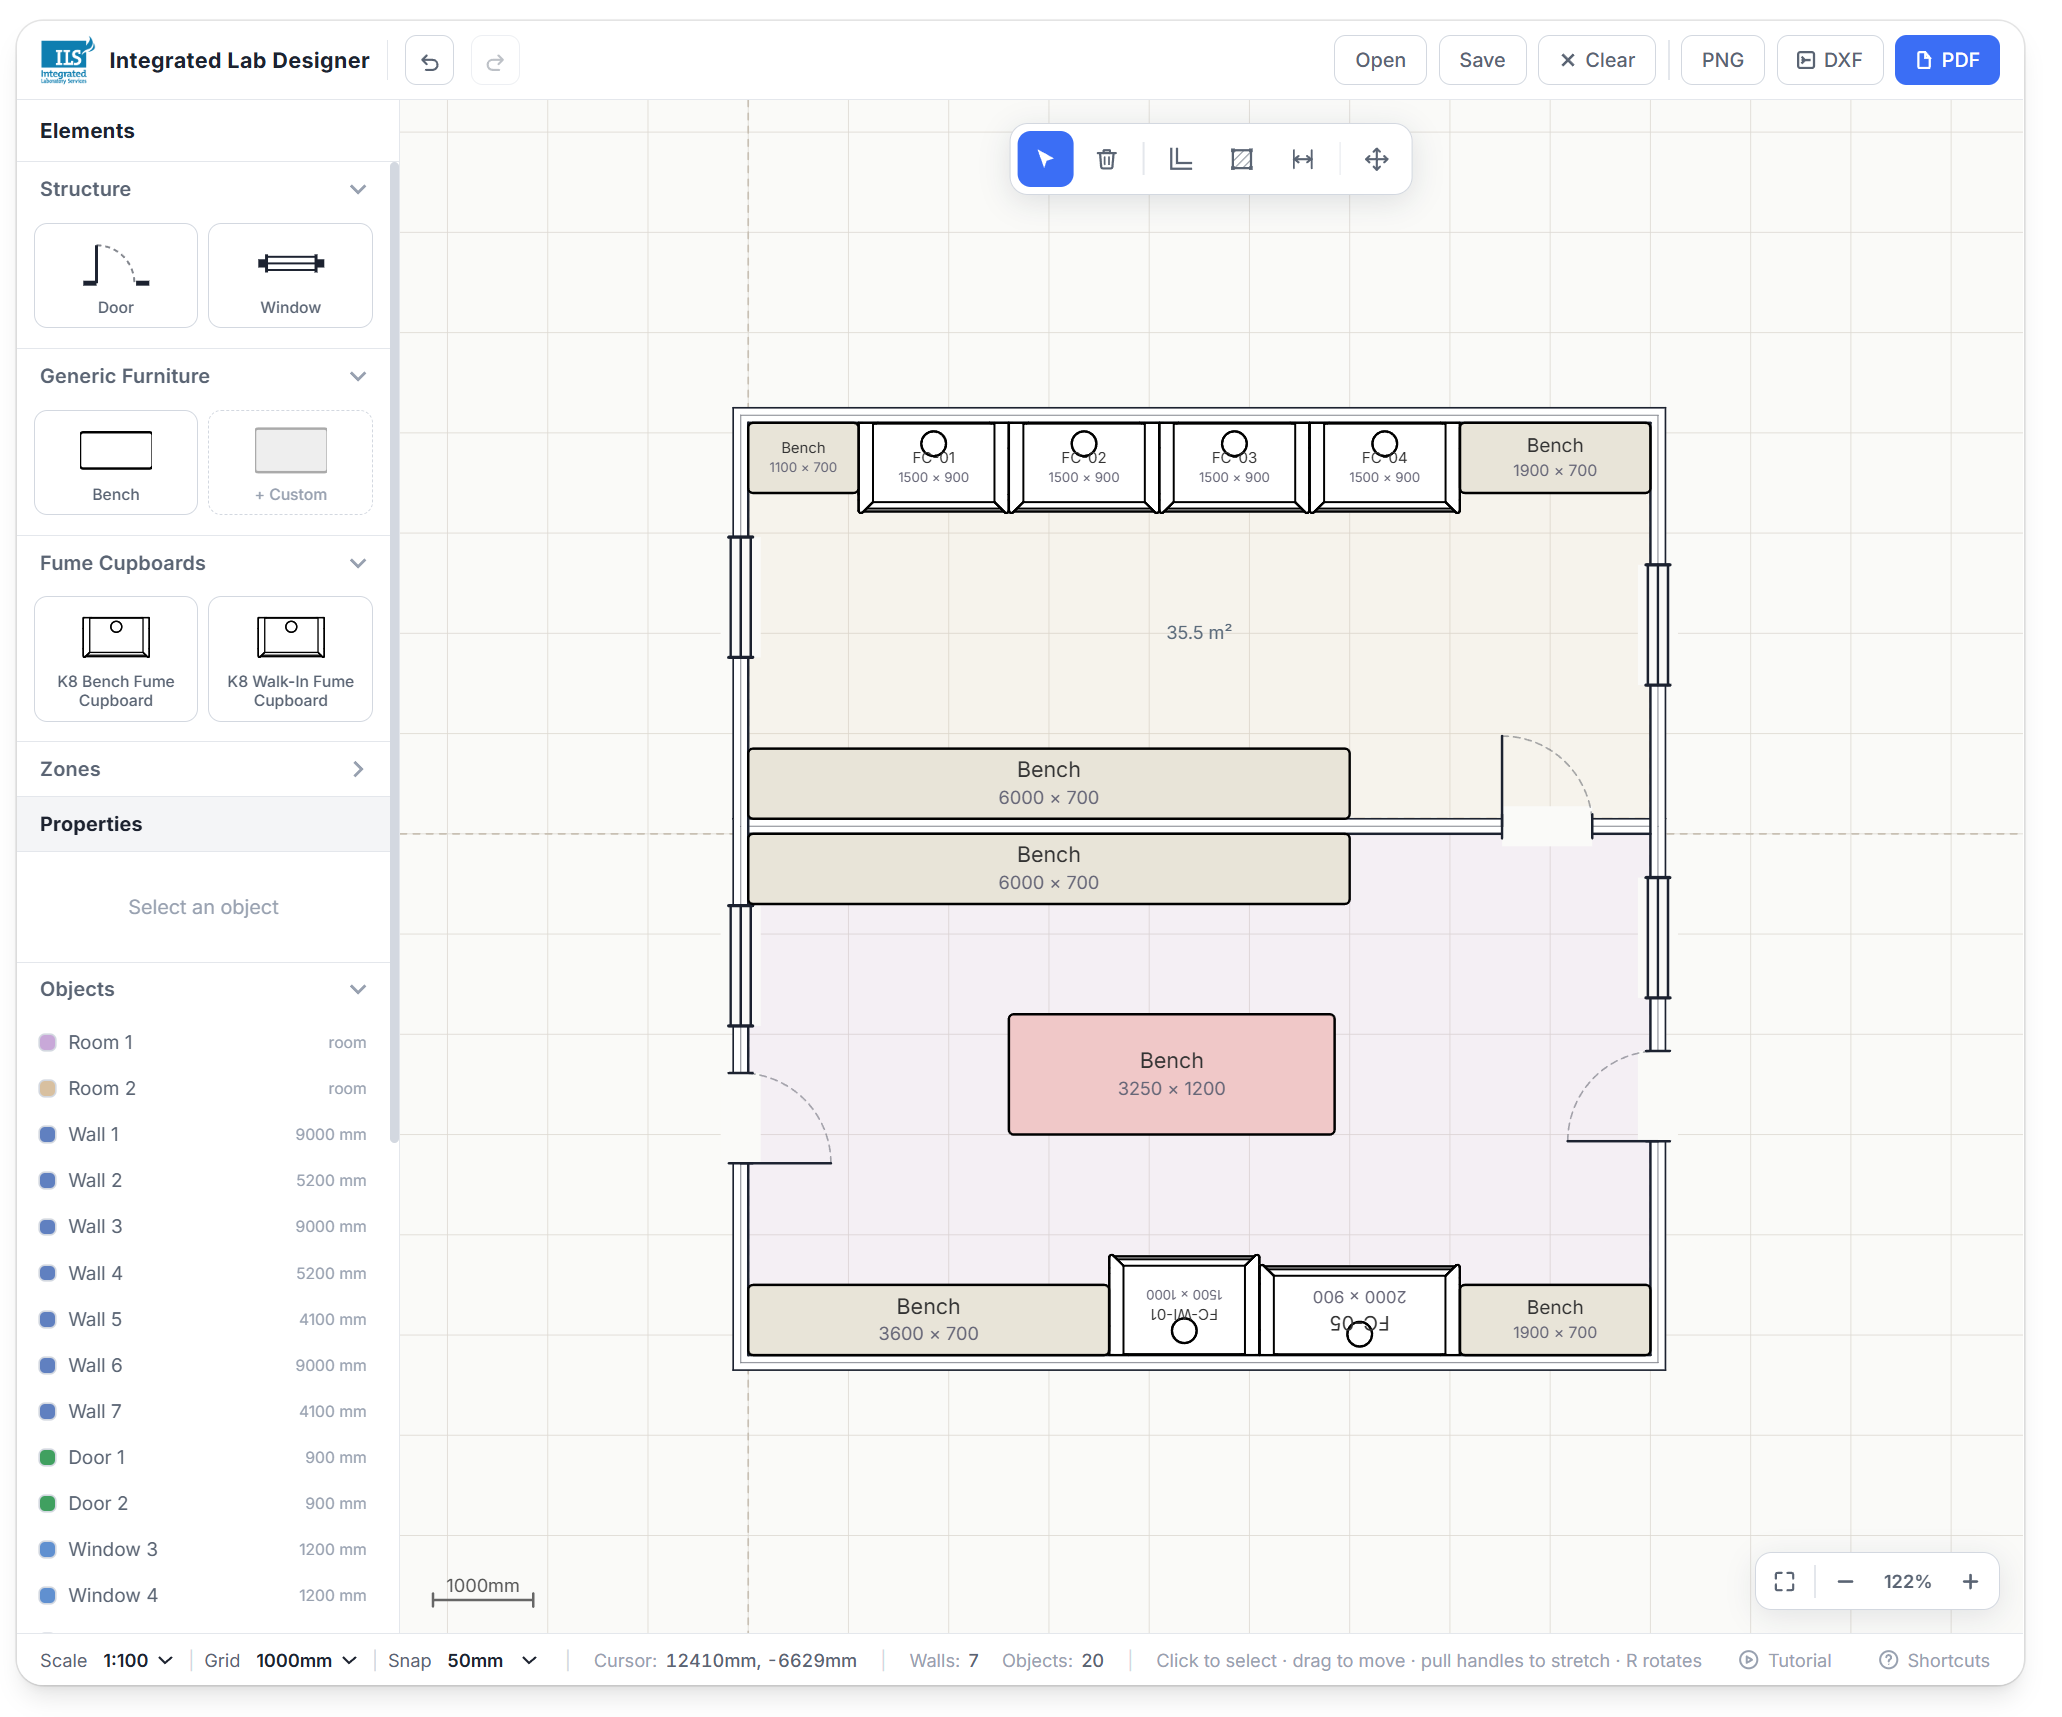2062x1717 pixels.
Task: Add a K8 Bench Fume Cupboard
Action: [x=116, y=658]
